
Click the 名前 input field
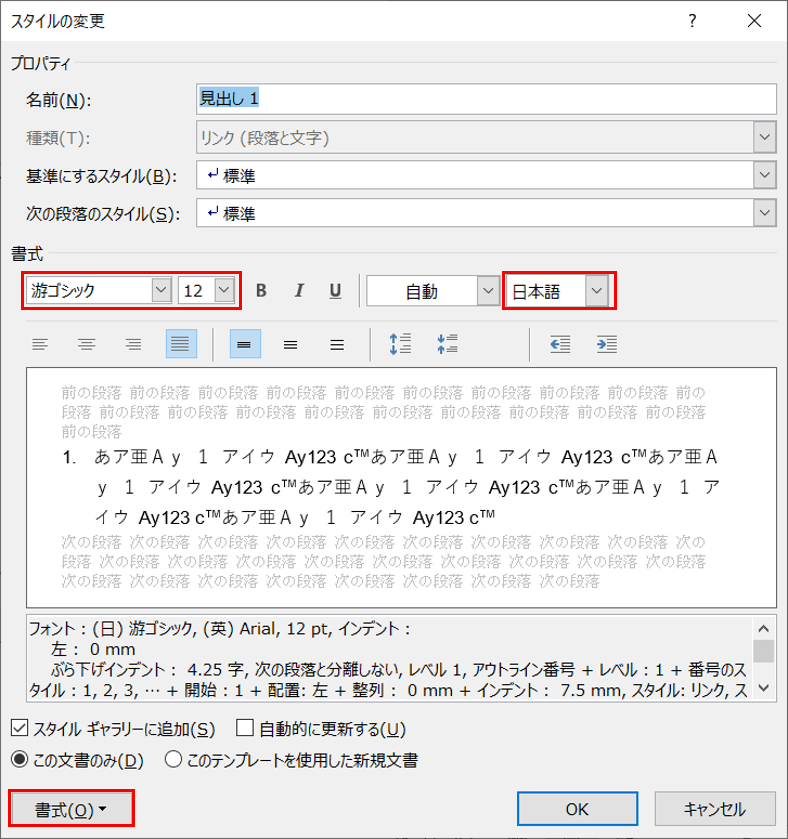coord(486,98)
